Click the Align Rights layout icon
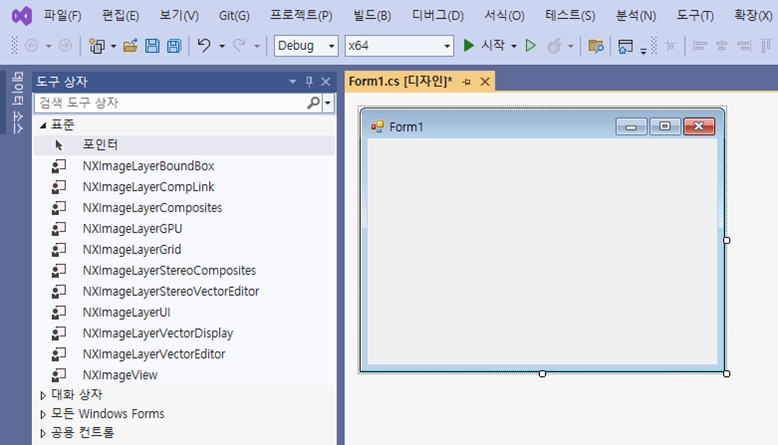The image size is (778, 445). click(x=744, y=46)
